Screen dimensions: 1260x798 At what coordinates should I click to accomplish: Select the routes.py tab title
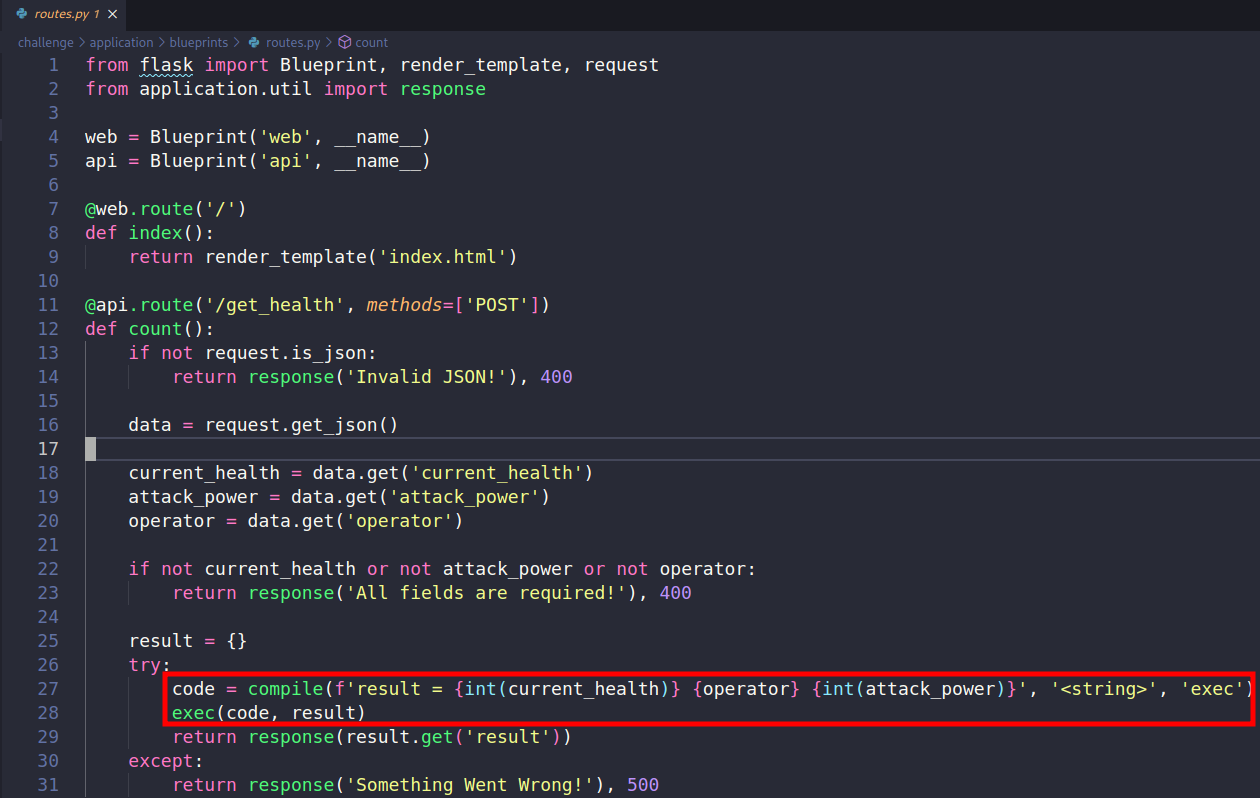coord(61,14)
